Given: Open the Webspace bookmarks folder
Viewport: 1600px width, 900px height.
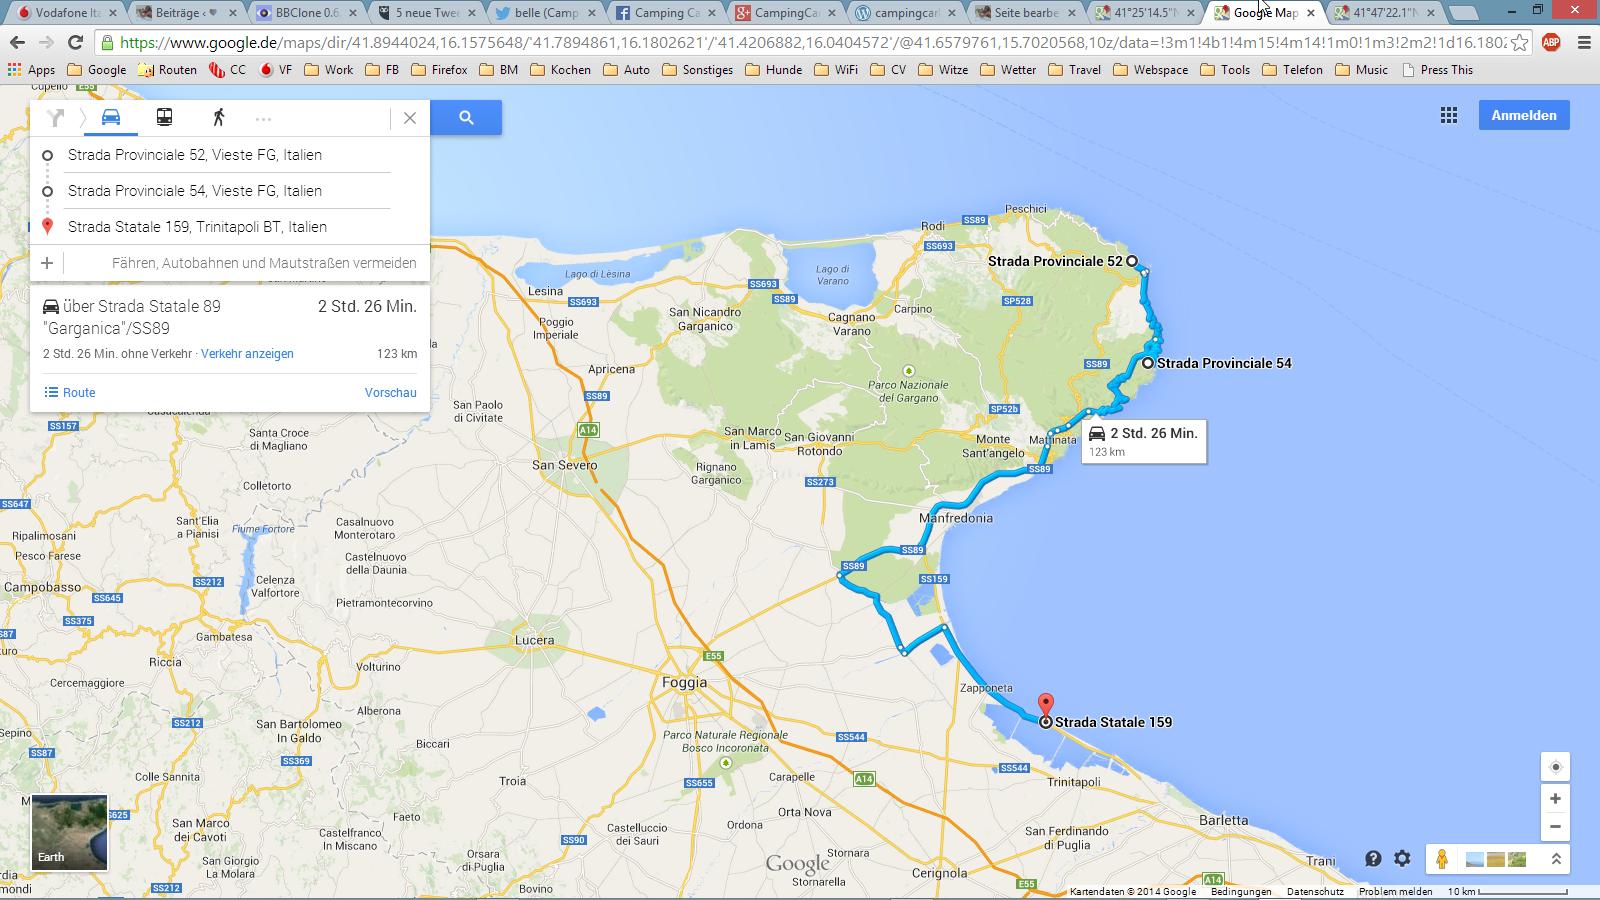Looking at the screenshot, I should point(1150,70).
